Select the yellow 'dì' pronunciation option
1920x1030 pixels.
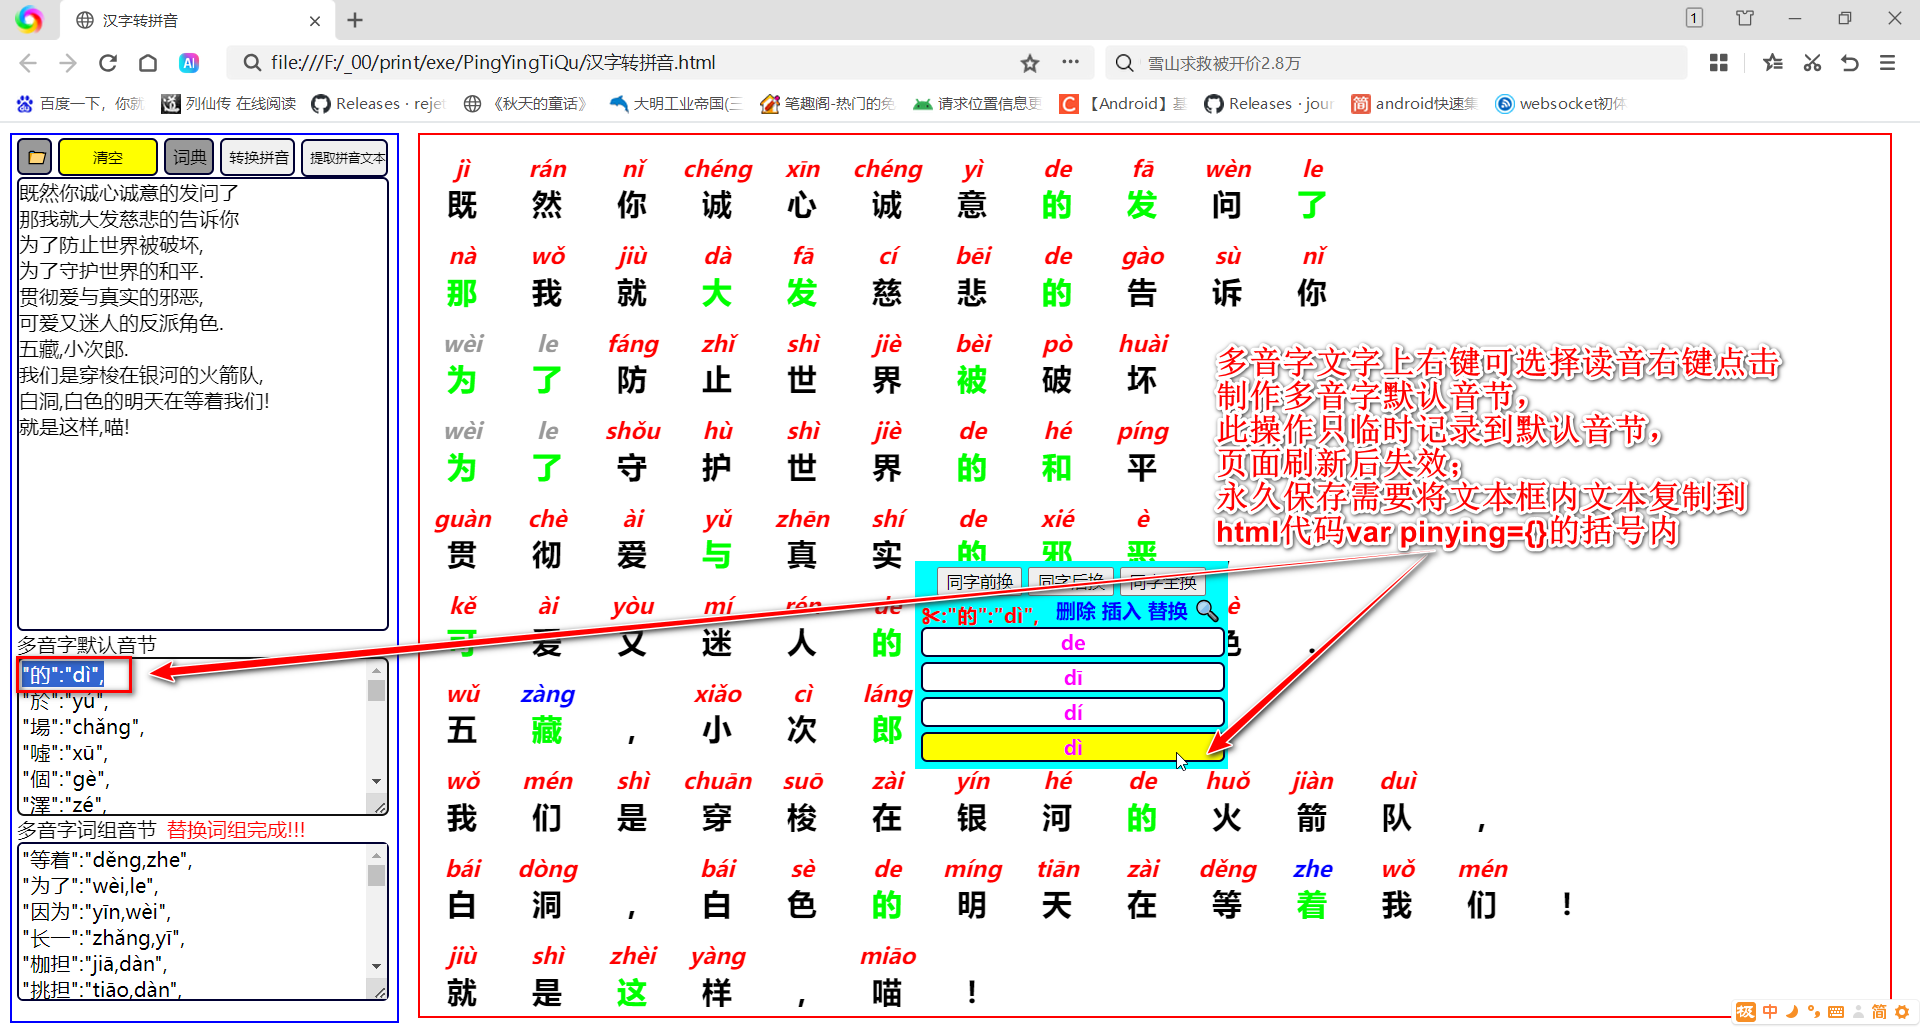1073,747
